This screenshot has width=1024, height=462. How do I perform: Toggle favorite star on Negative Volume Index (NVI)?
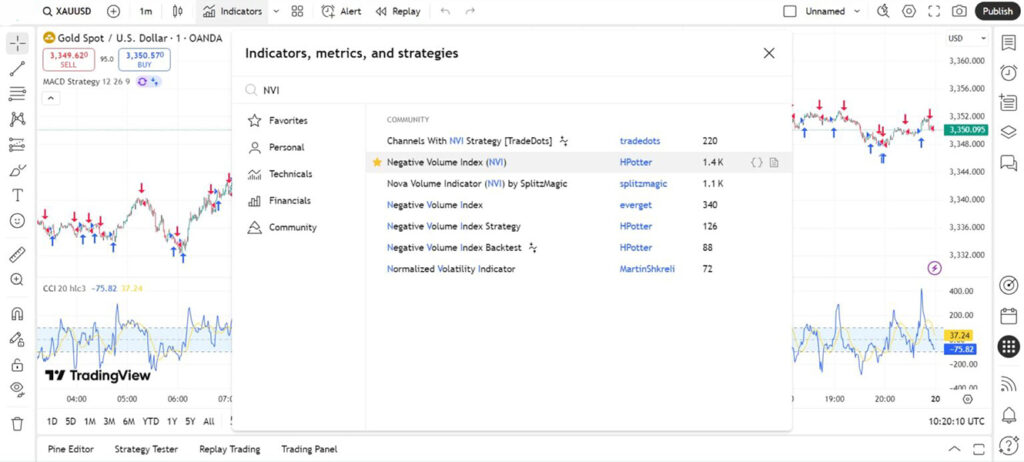pos(377,162)
